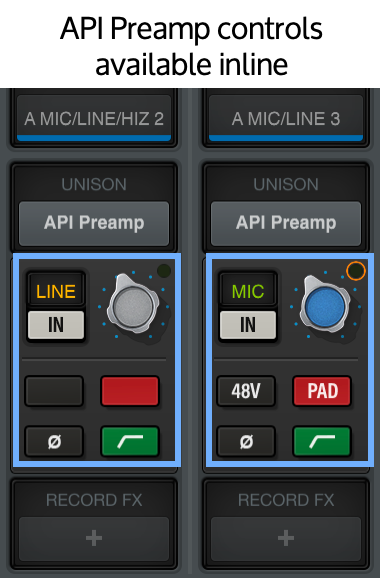The width and height of the screenshot is (380, 578).
Task: Invert polarity on the LINE channel
Action: pyautogui.click(x=54, y=441)
